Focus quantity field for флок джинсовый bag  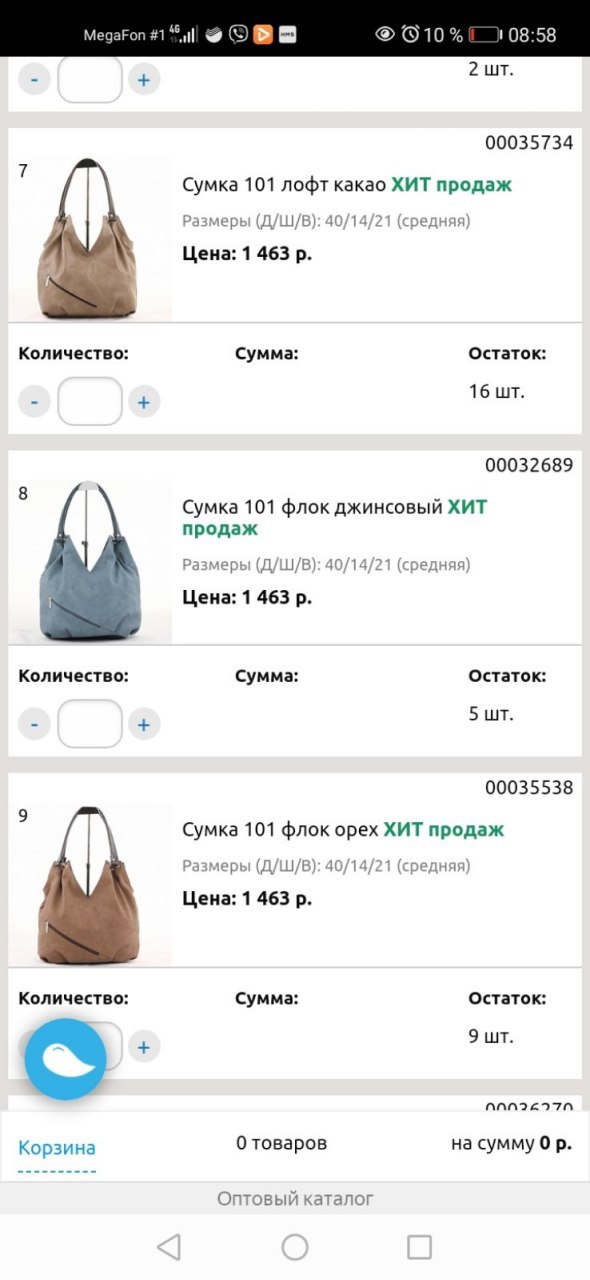tap(90, 724)
